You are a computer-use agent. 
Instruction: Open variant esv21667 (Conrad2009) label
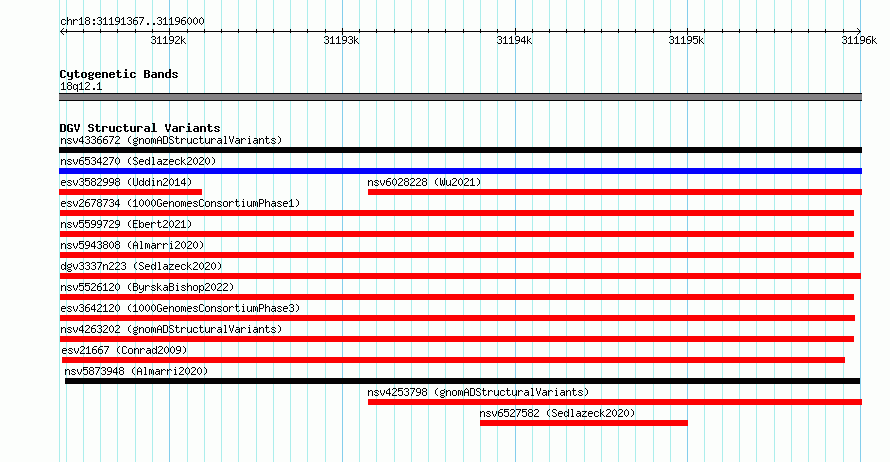pyautogui.click(x=124, y=350)
